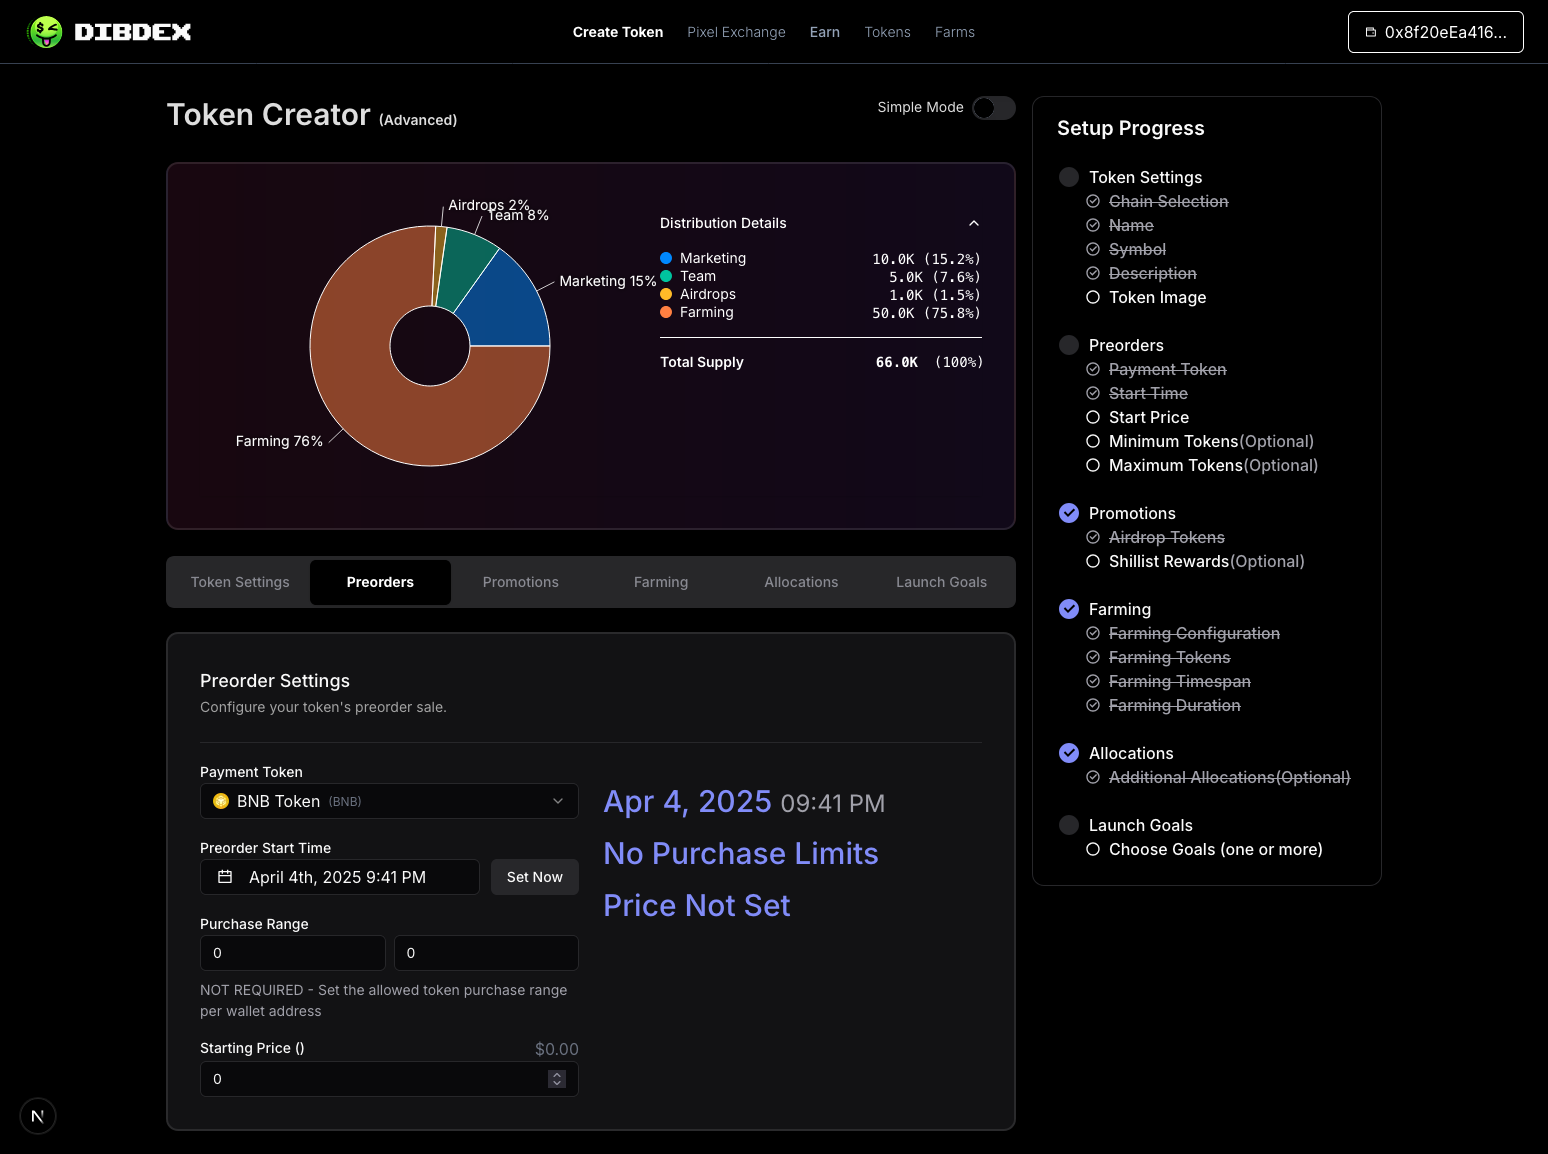Image resolution: width=1548 pixels, height=1154 pixels.
Task: Toggle the Simple Mode switch
Action: click(x=993, y=108)
